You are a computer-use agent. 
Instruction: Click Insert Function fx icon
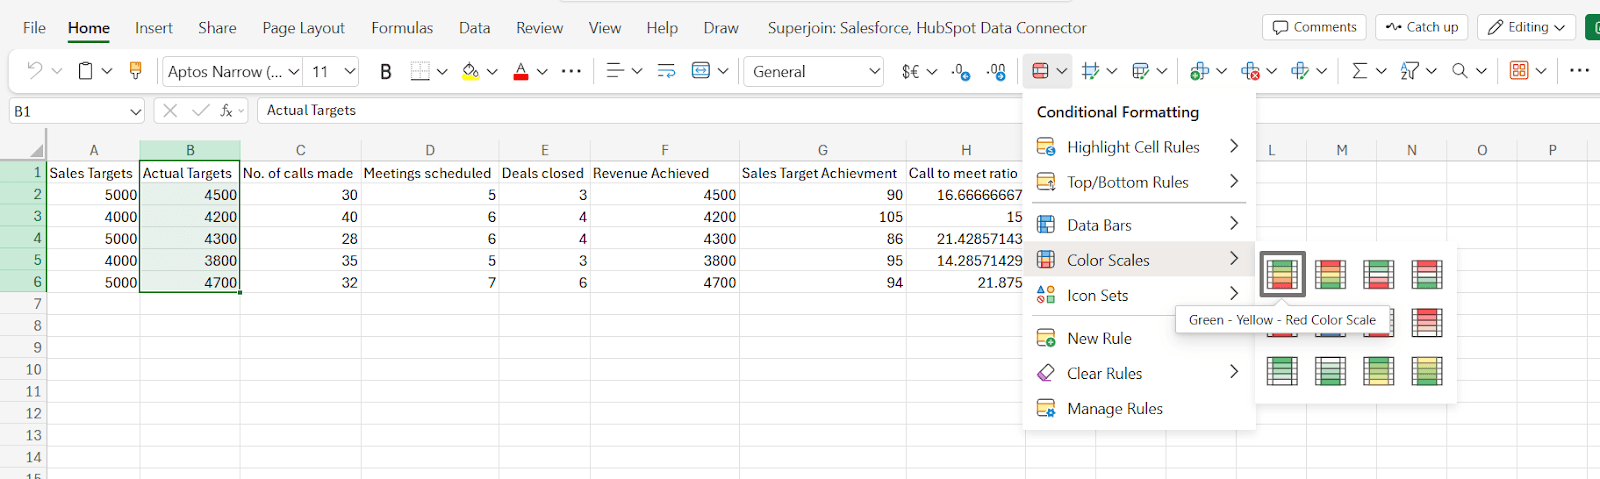[227, 111]
